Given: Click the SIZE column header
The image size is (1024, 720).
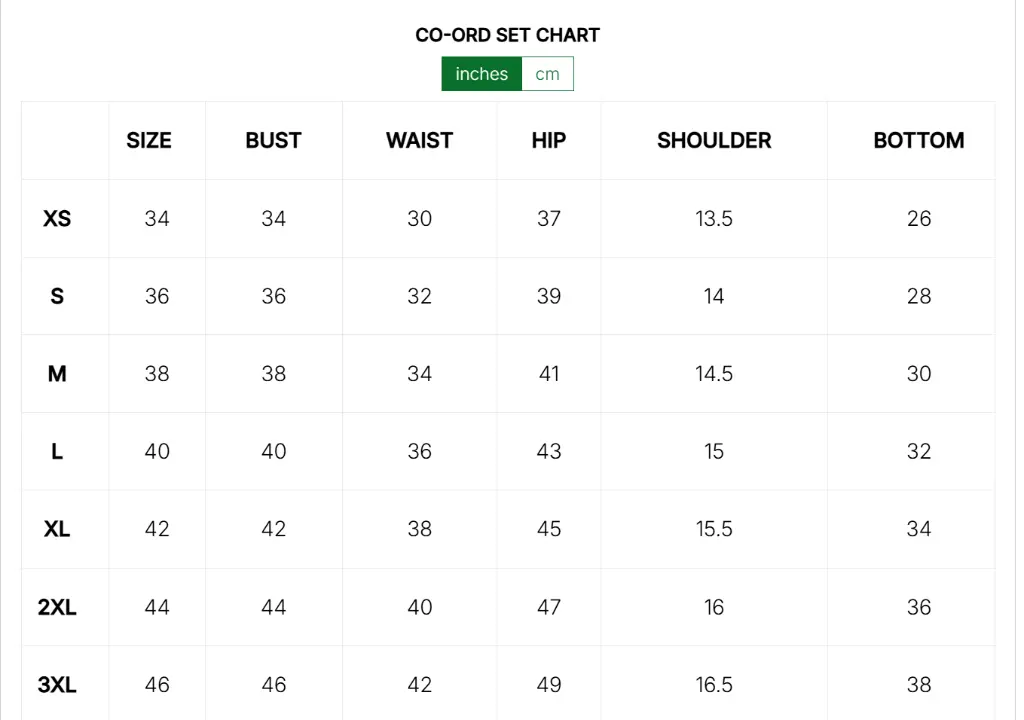Looking at the screenshot, I should 149,141.
